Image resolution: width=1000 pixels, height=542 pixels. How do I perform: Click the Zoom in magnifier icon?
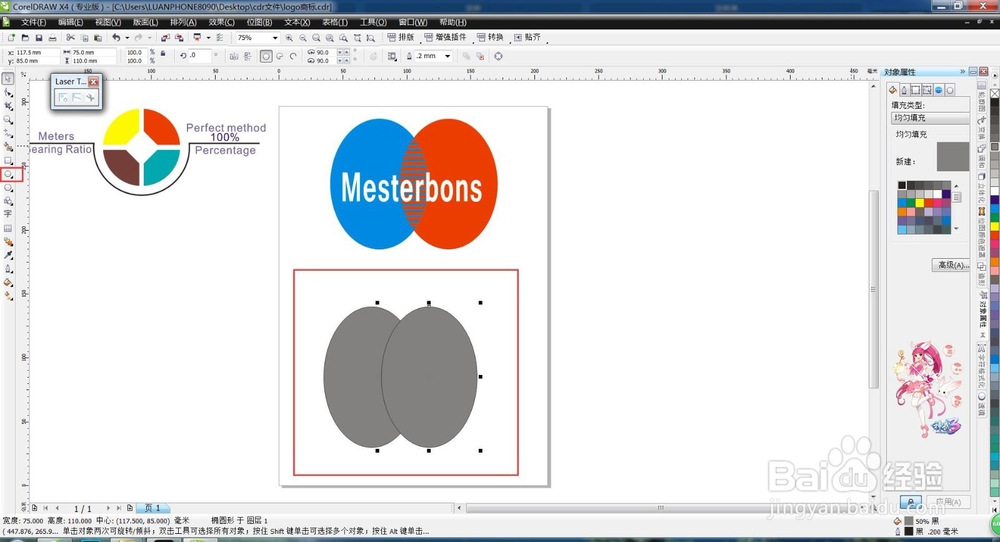290,38
